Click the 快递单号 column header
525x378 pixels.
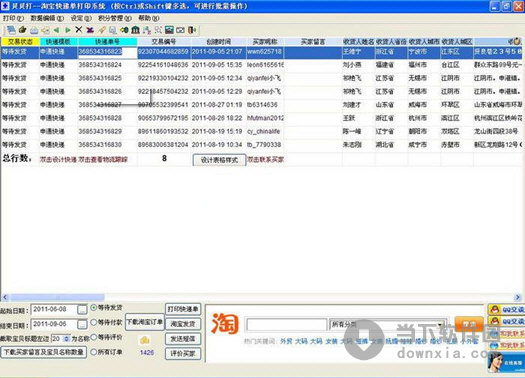(x=107, y=42)
